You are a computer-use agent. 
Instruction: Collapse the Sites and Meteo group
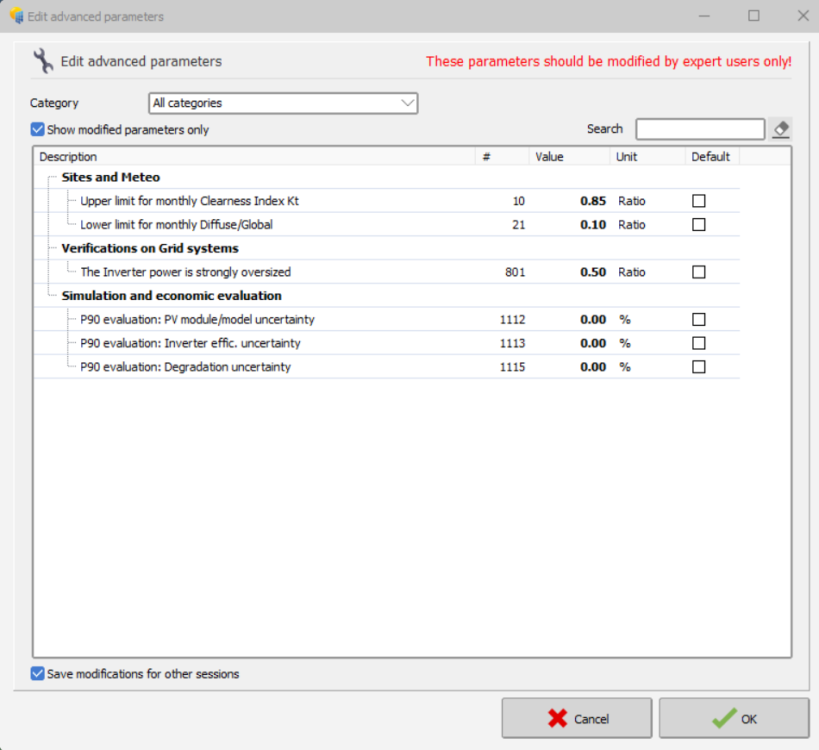(x=48, y=178)
